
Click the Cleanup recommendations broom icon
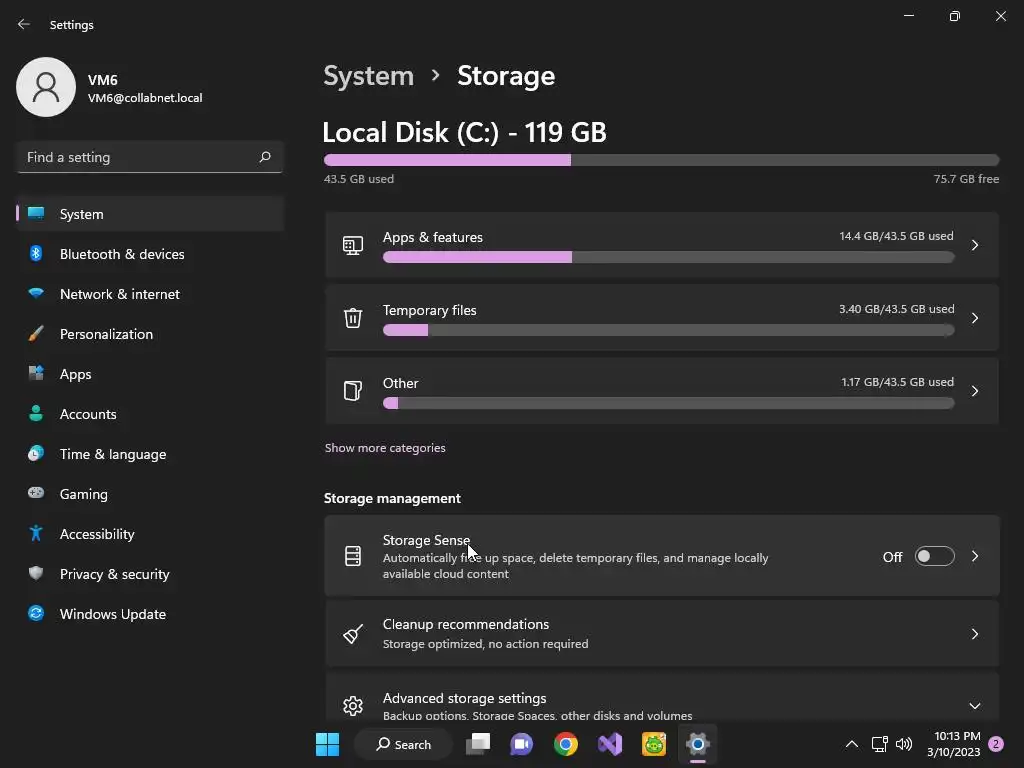coord(353,634)
